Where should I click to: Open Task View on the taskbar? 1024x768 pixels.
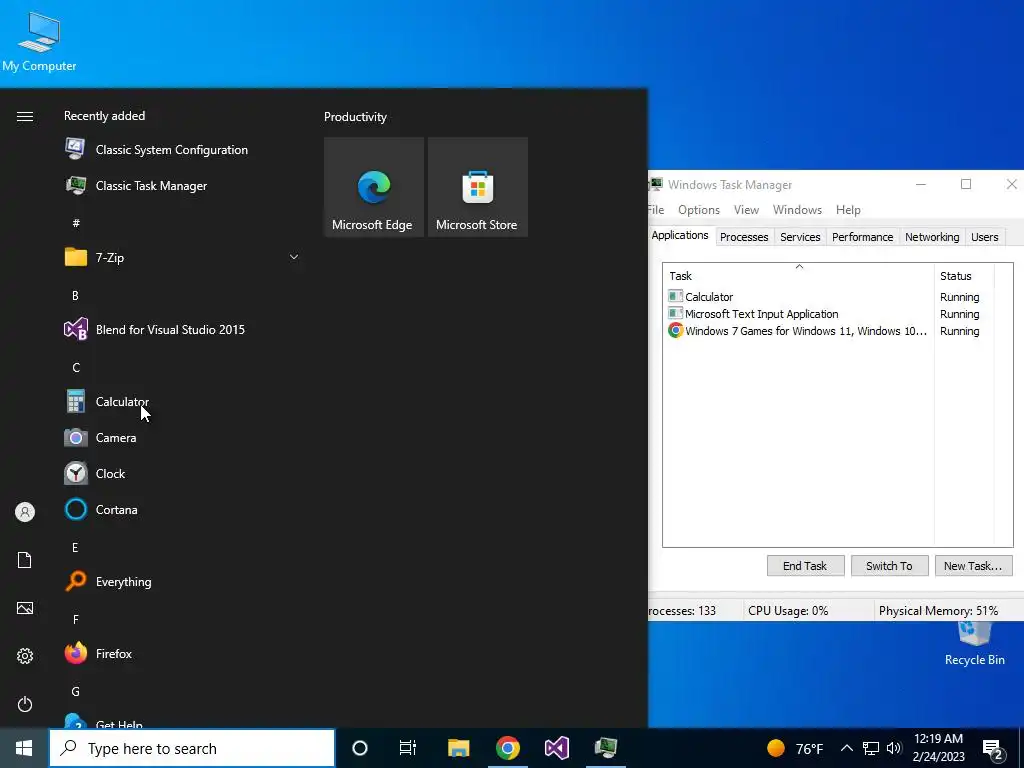tap(408, 748)
